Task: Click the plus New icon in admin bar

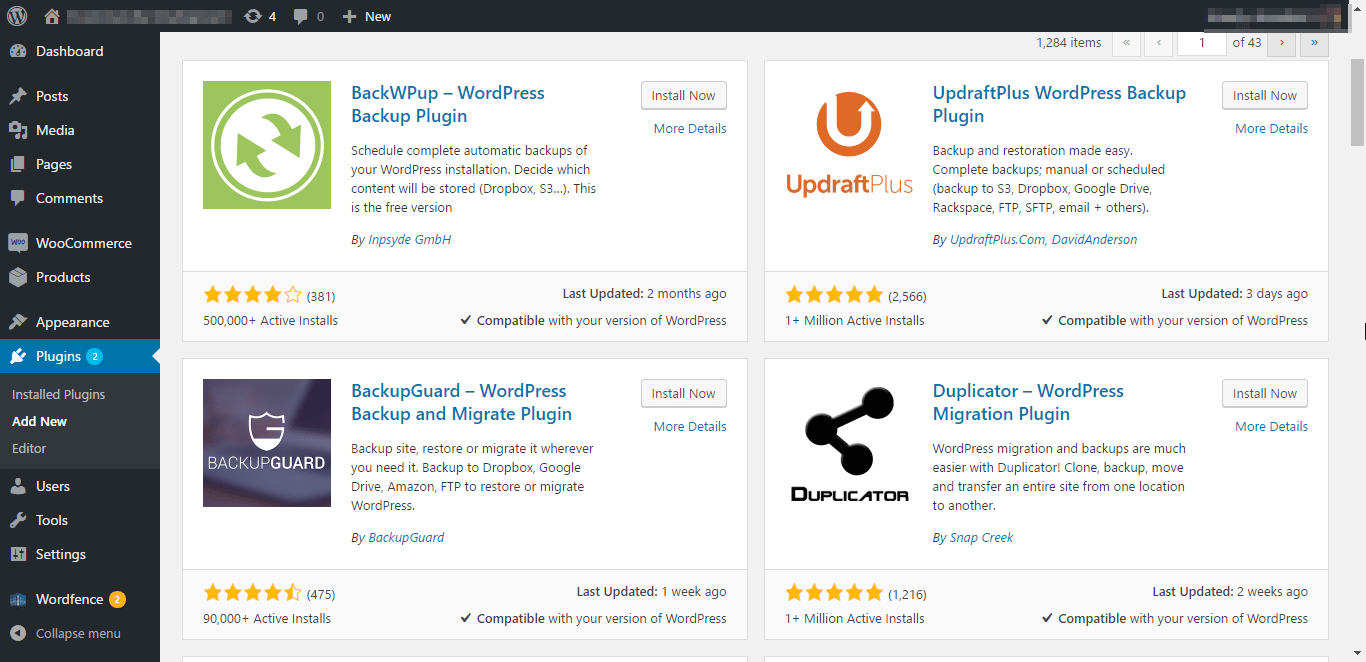Action: pyautogui.click(x=349, y=16)
